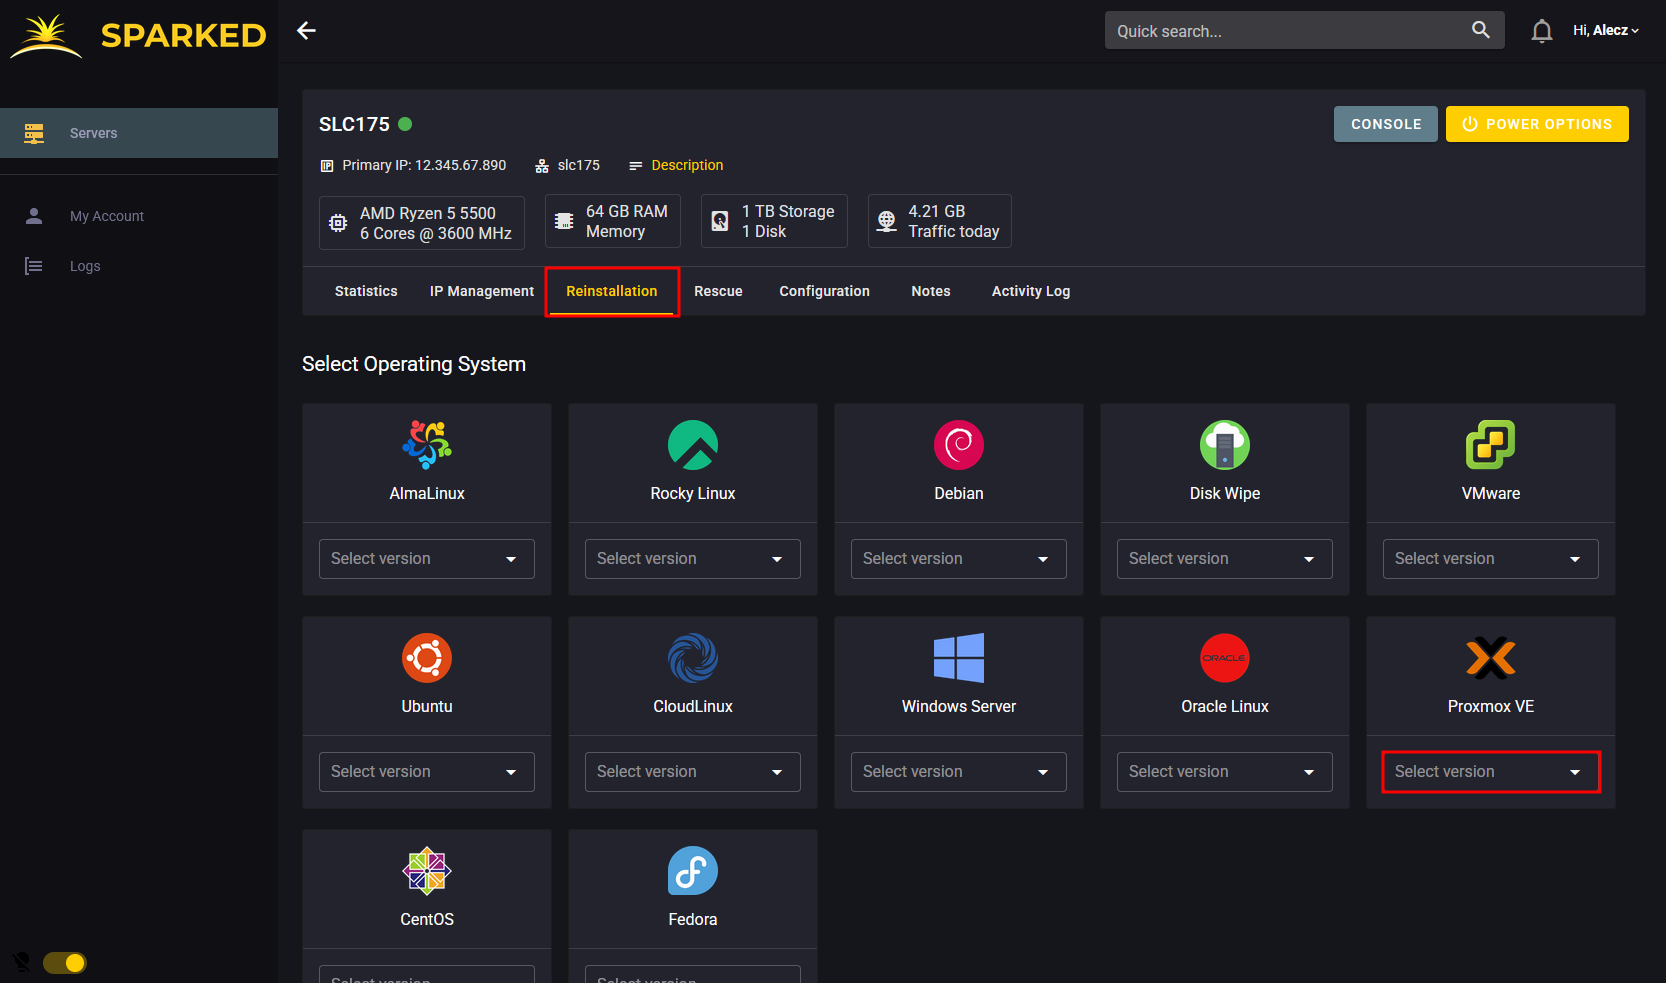Click the Ubuntu logo
Image resolution: width=1666 pixels, height=983 pixels.
[427, 658]
